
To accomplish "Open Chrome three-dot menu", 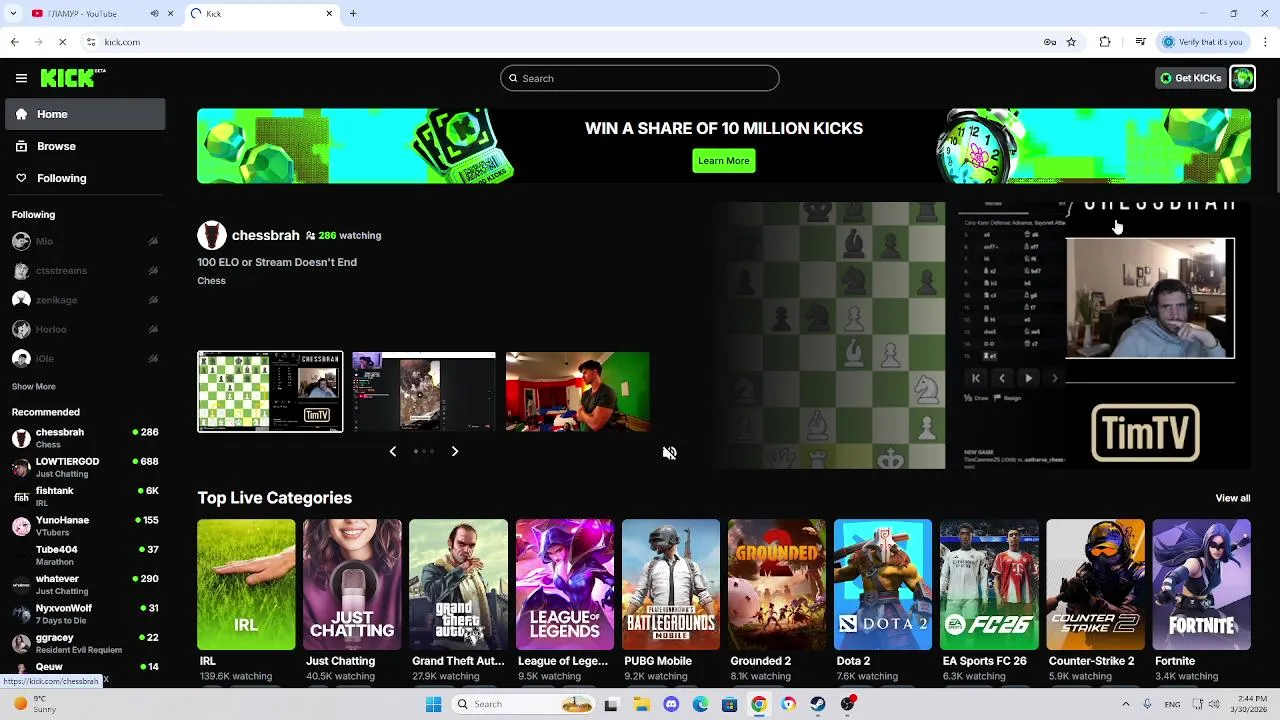I will tap(1264, 42).
